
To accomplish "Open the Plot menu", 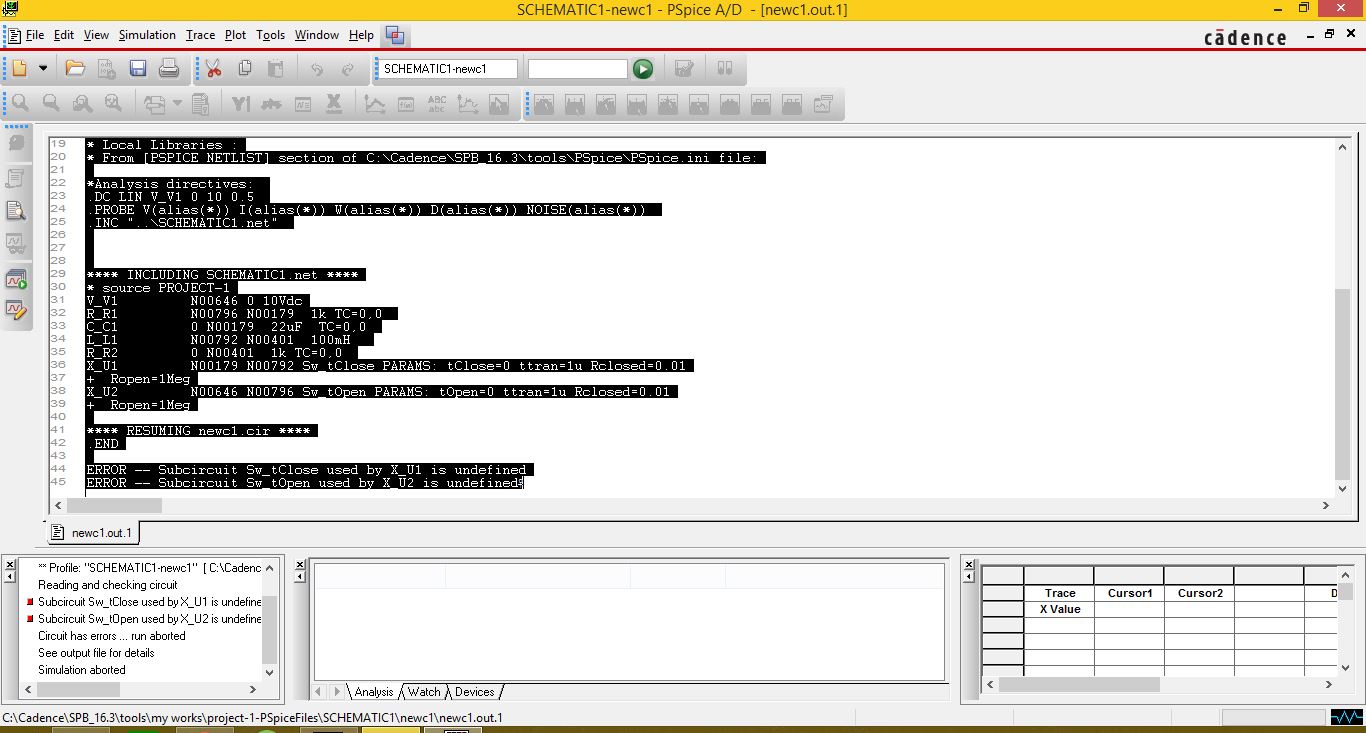I will coord(235,35).
